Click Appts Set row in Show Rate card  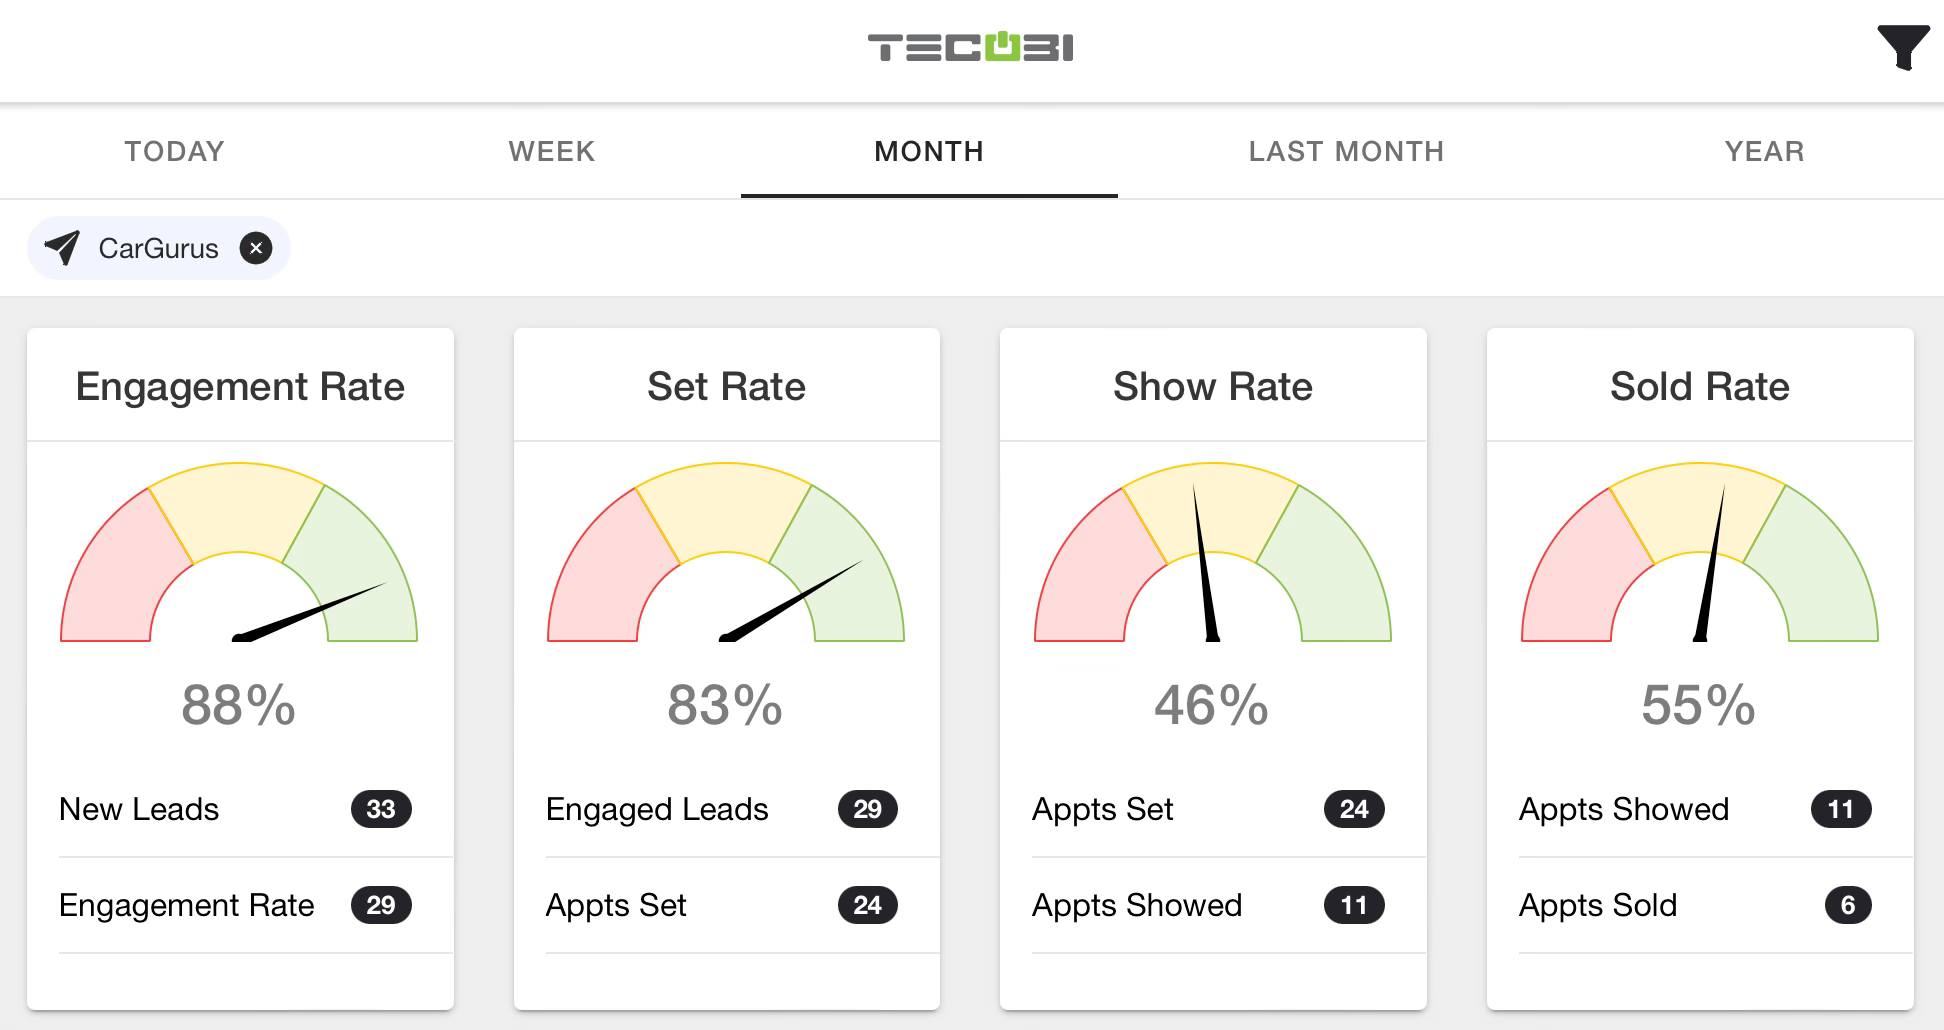pos(1102,809)
